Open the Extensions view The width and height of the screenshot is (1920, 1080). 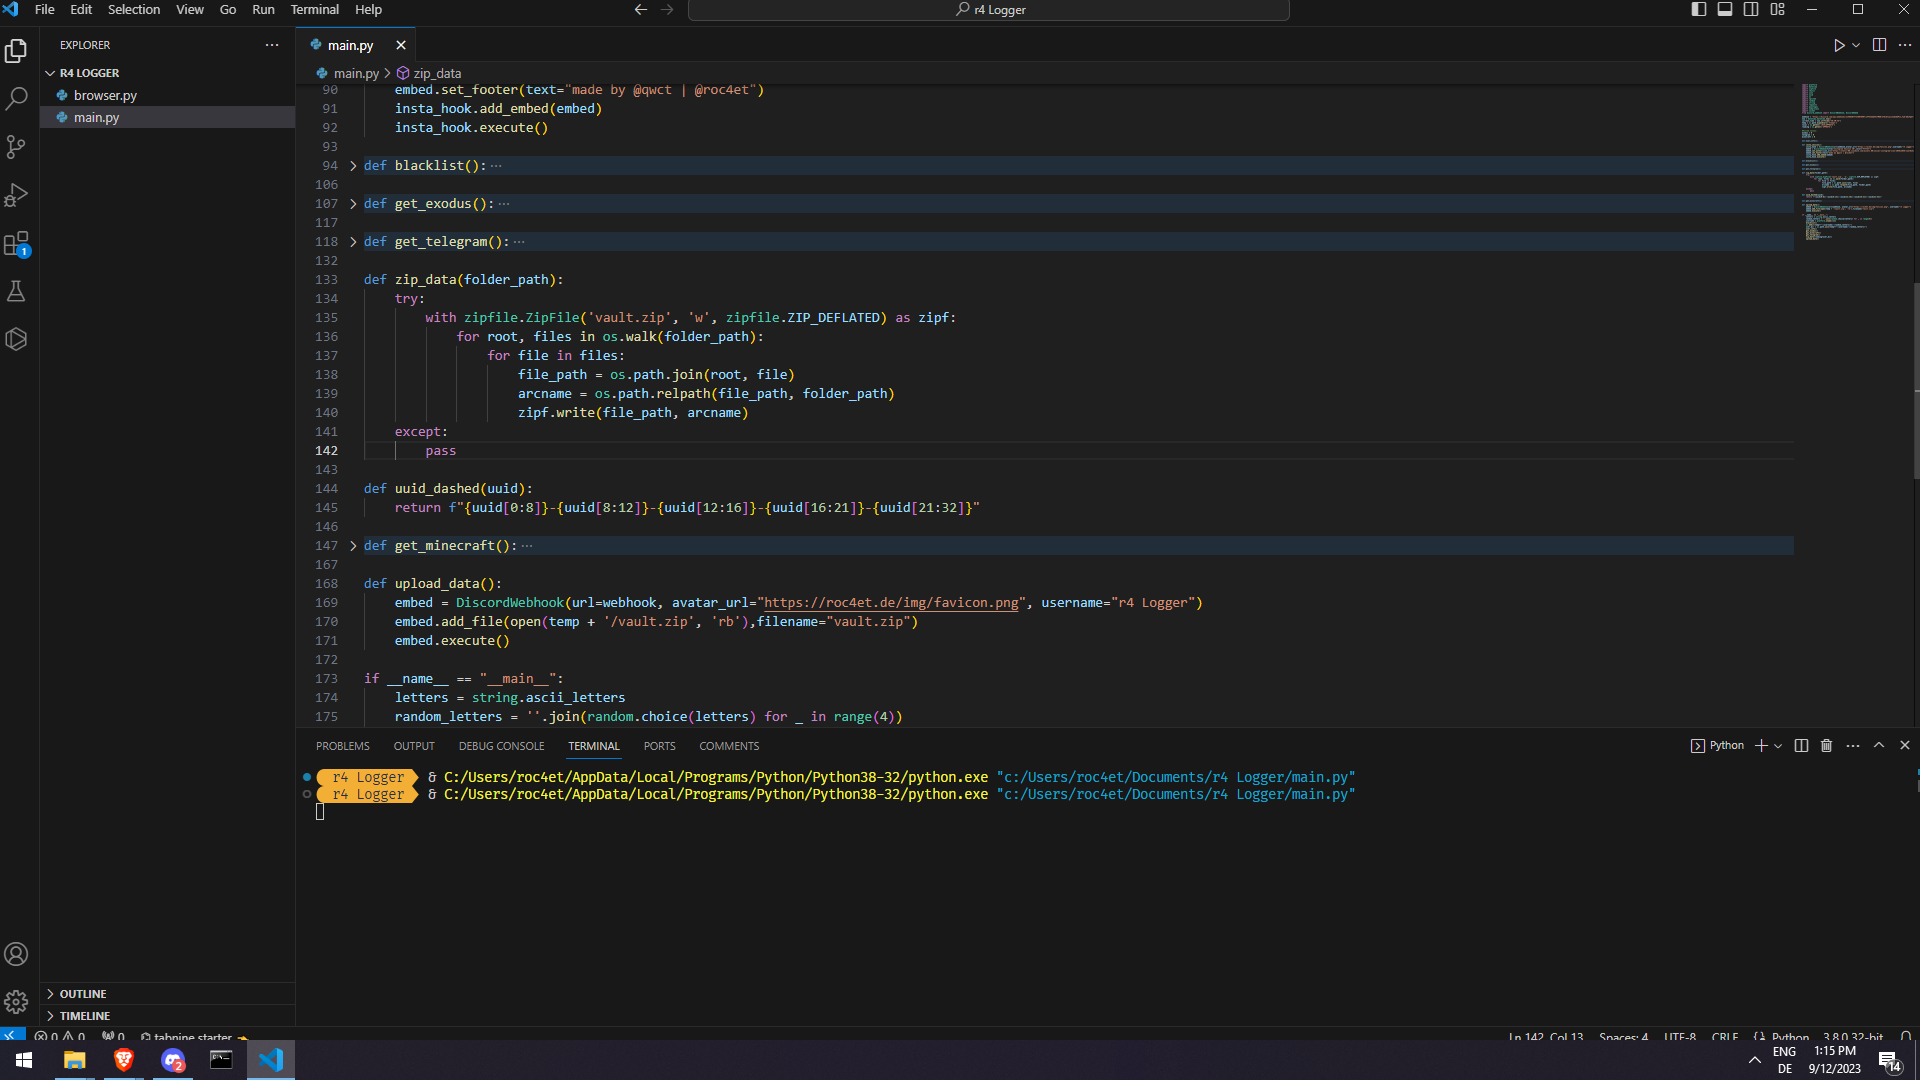pyautogui.click(x=16, y=243)
